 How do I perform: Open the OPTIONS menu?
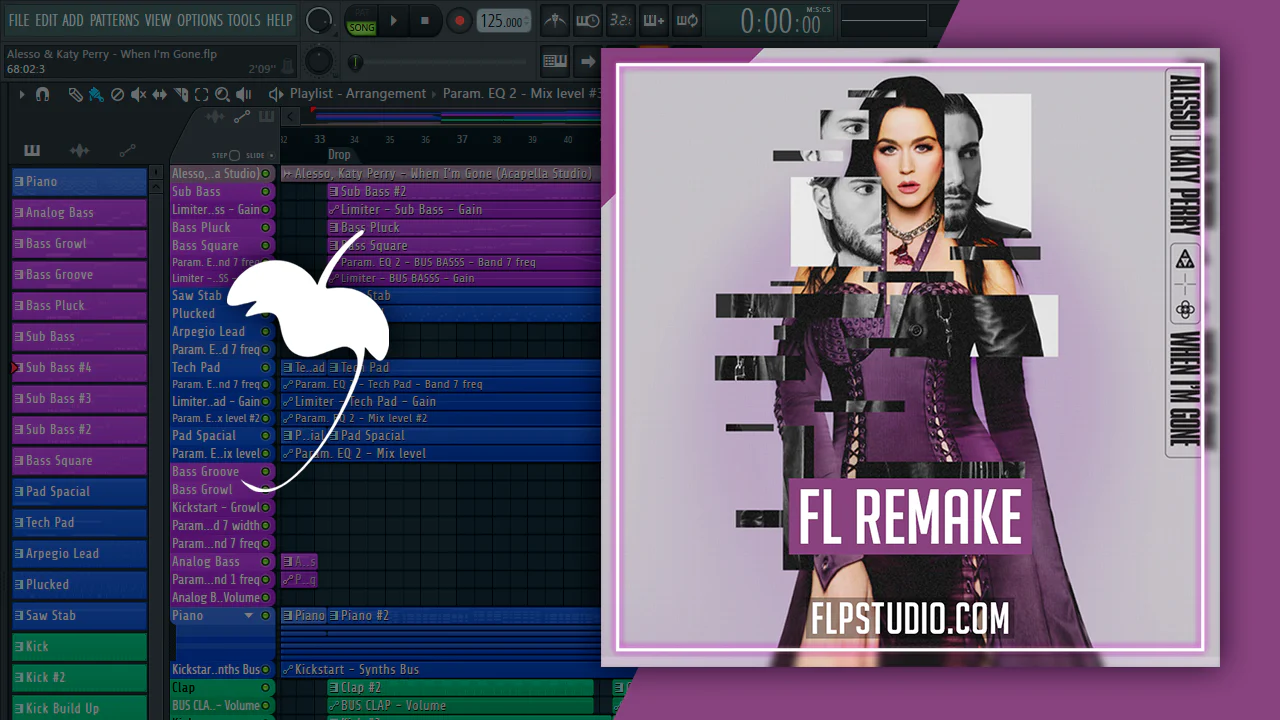(199, 20)
